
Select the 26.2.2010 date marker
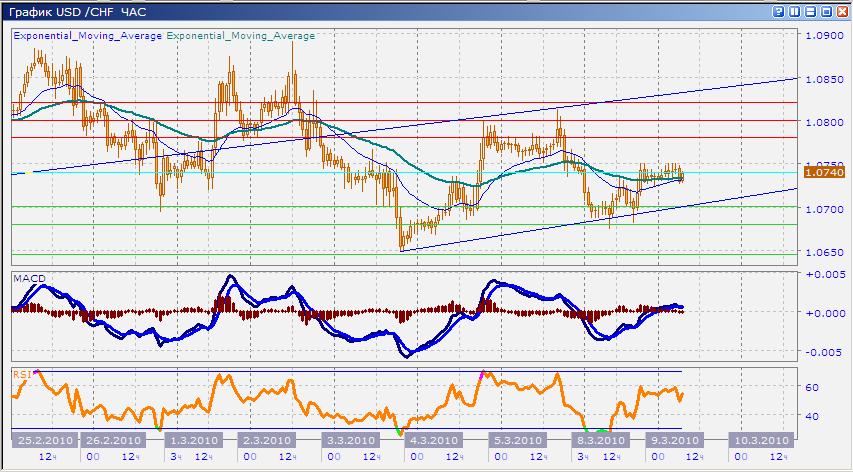point(114,440)
